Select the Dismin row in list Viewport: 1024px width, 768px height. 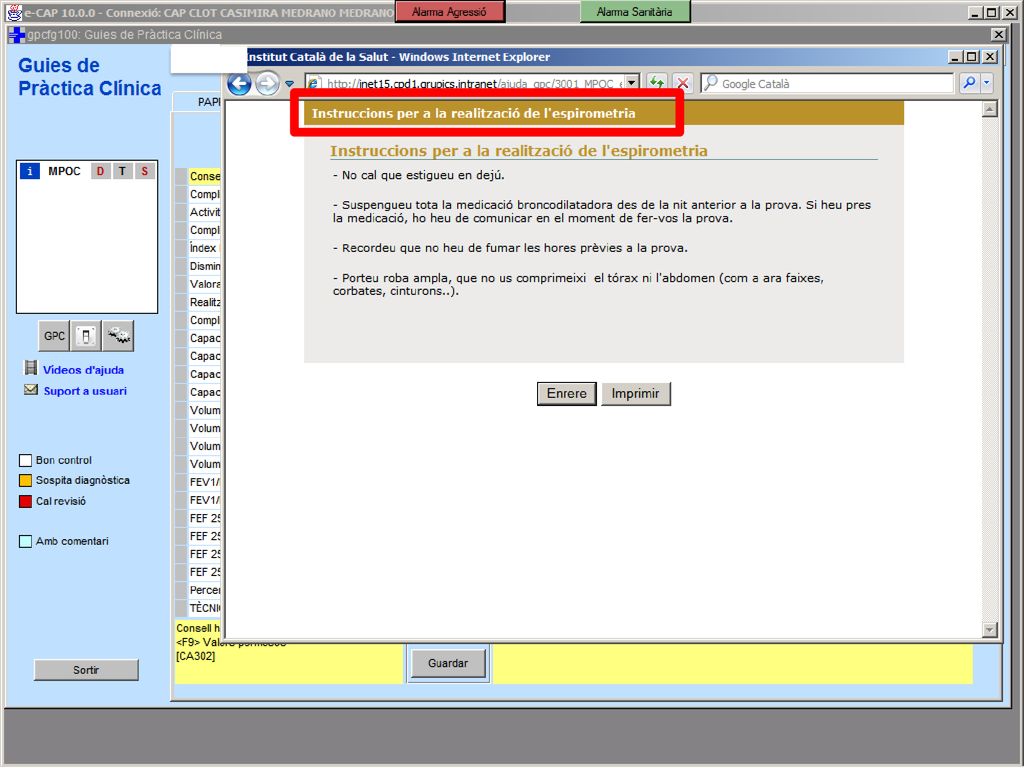[x=204, y=266]
